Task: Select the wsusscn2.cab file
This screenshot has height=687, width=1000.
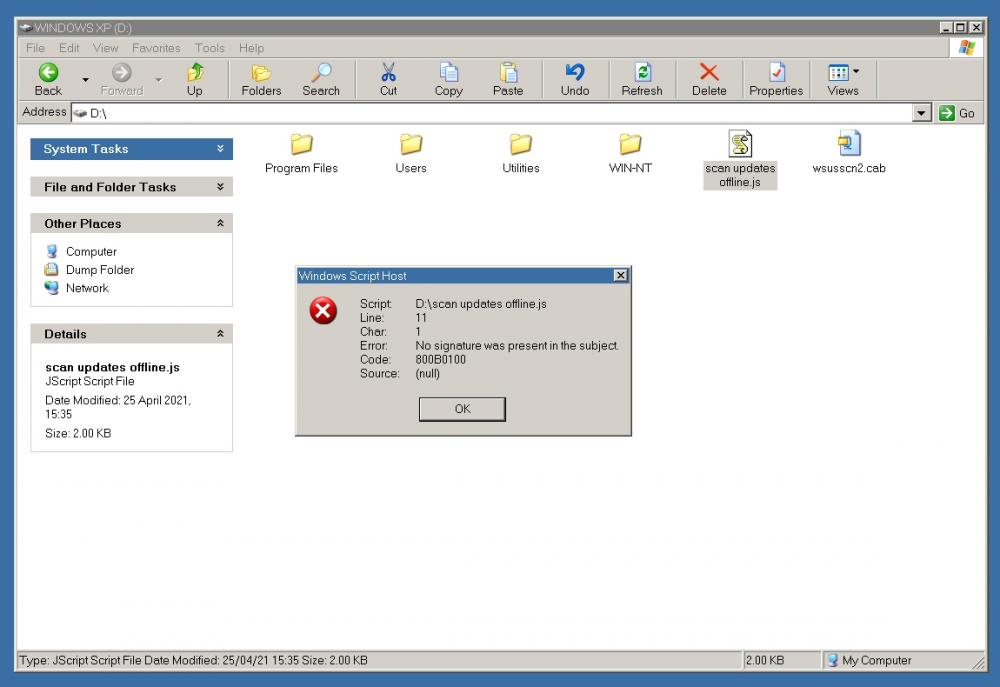Action: [848, 145]
